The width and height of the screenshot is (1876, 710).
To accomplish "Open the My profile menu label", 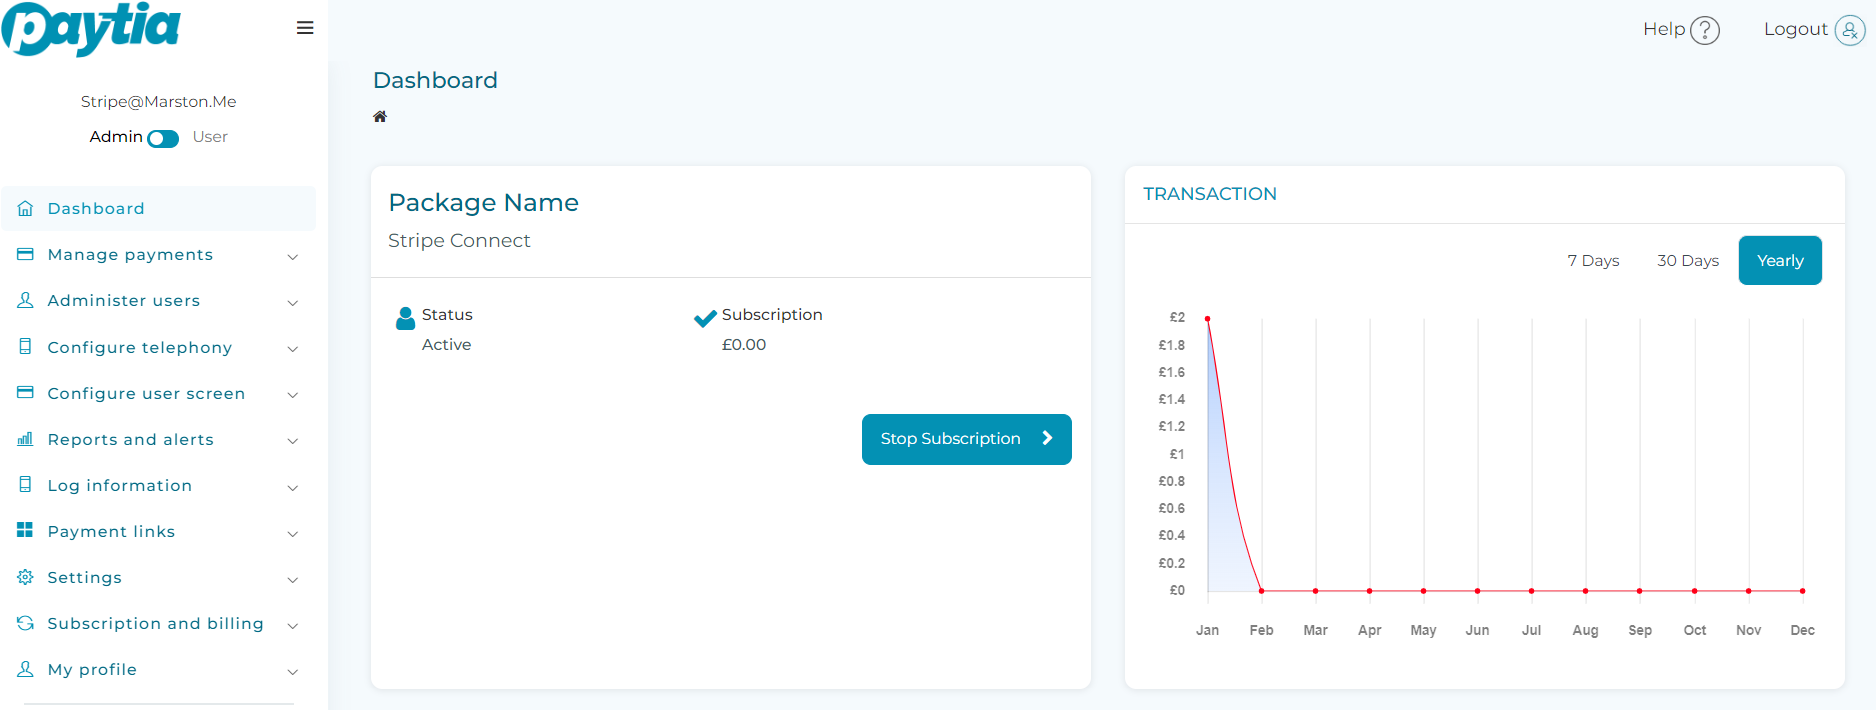I will [x=92, y=669].
